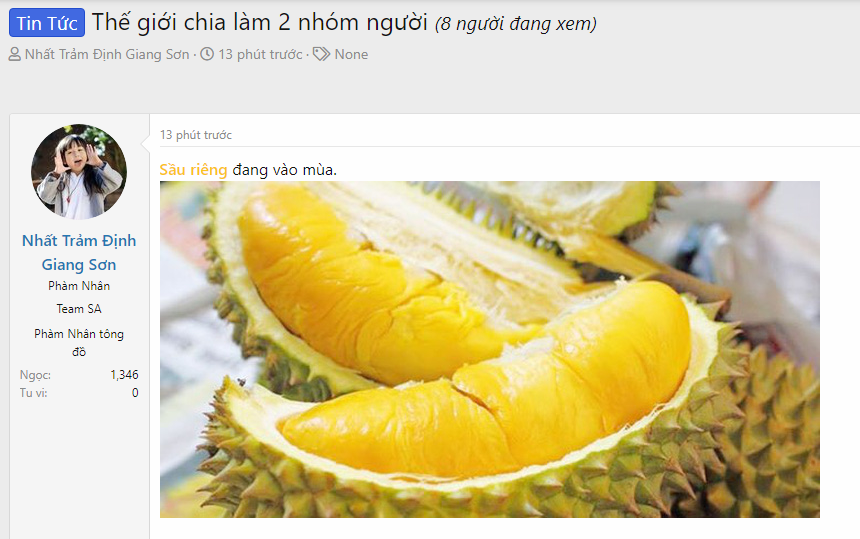This screenshot has width=860, height=539.
Task: Click the tags icon beside None
Action: pyautogui.click(x=321, y=54)
